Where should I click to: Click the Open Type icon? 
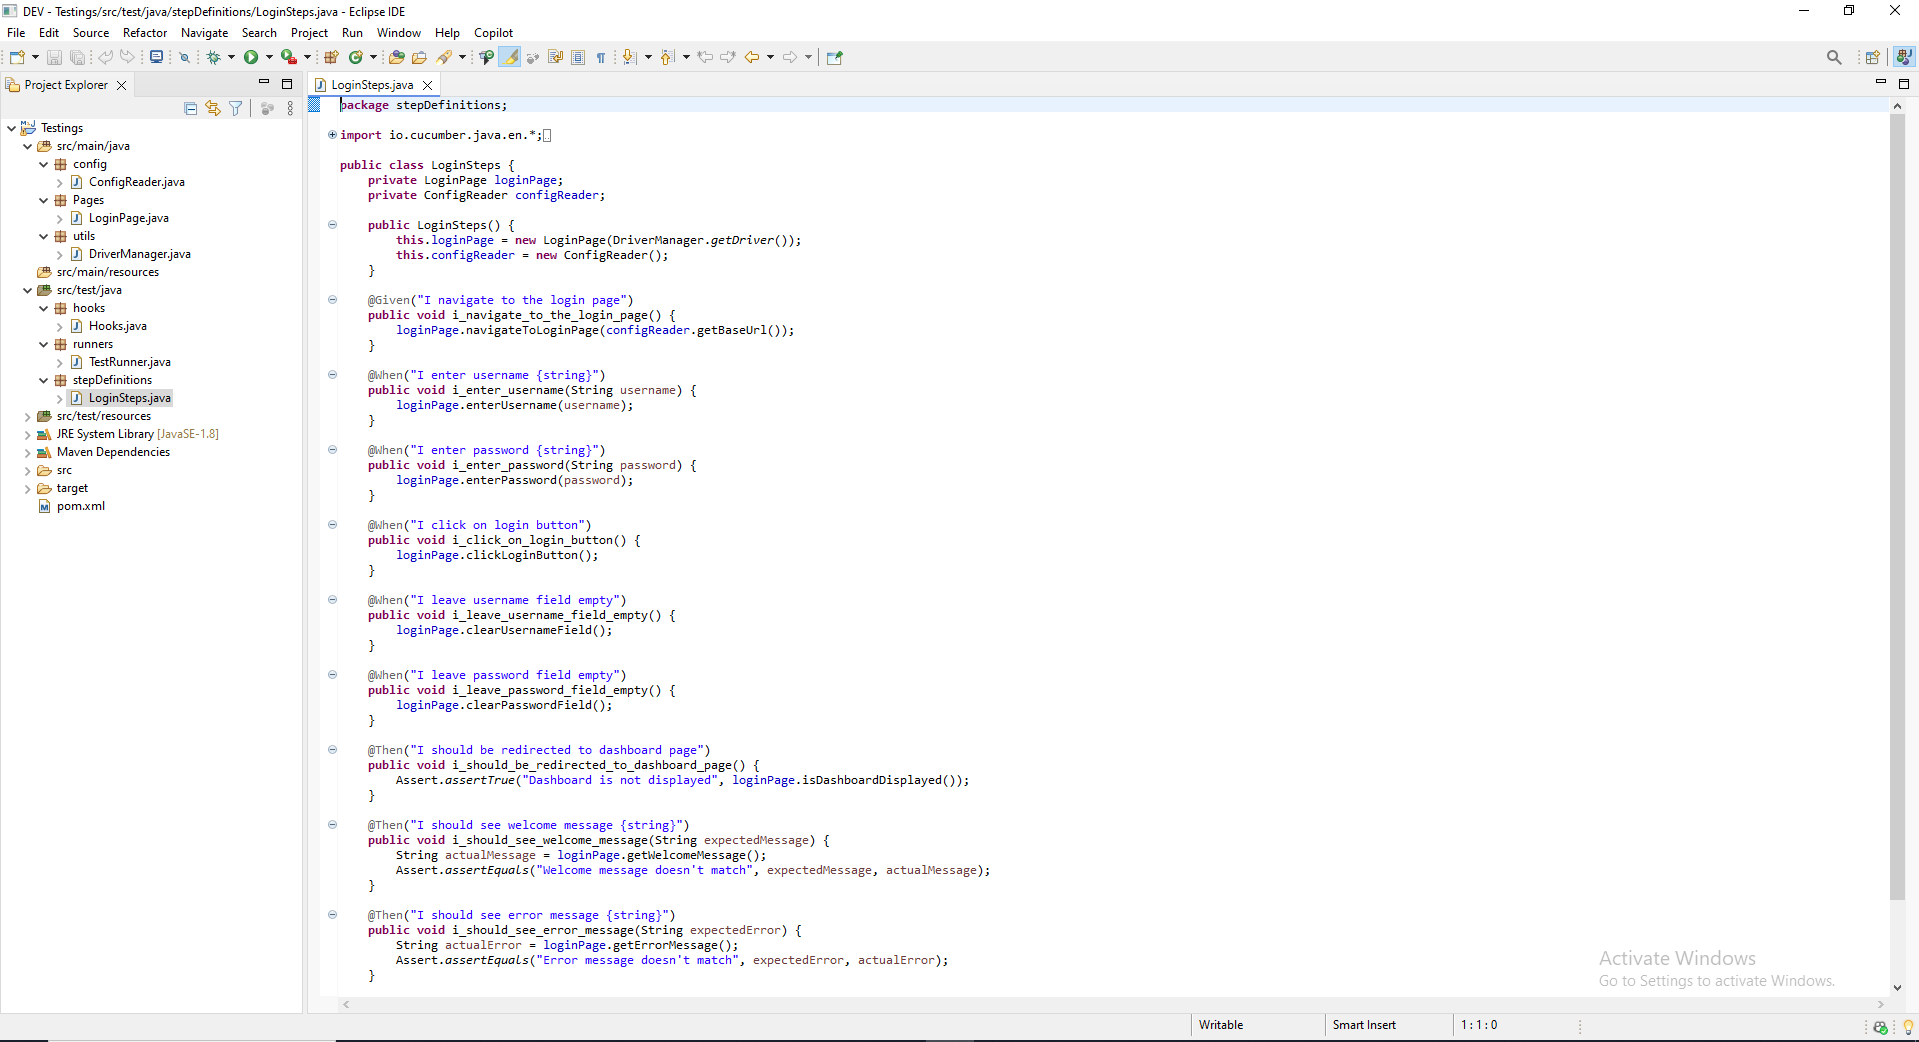point(397,57)
